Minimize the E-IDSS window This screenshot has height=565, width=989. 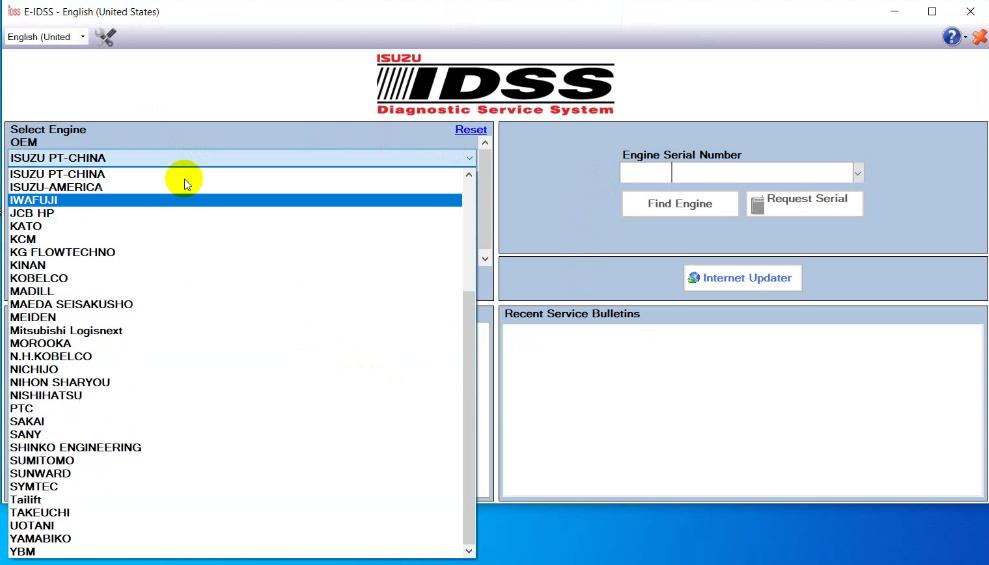tap(894, 11)
